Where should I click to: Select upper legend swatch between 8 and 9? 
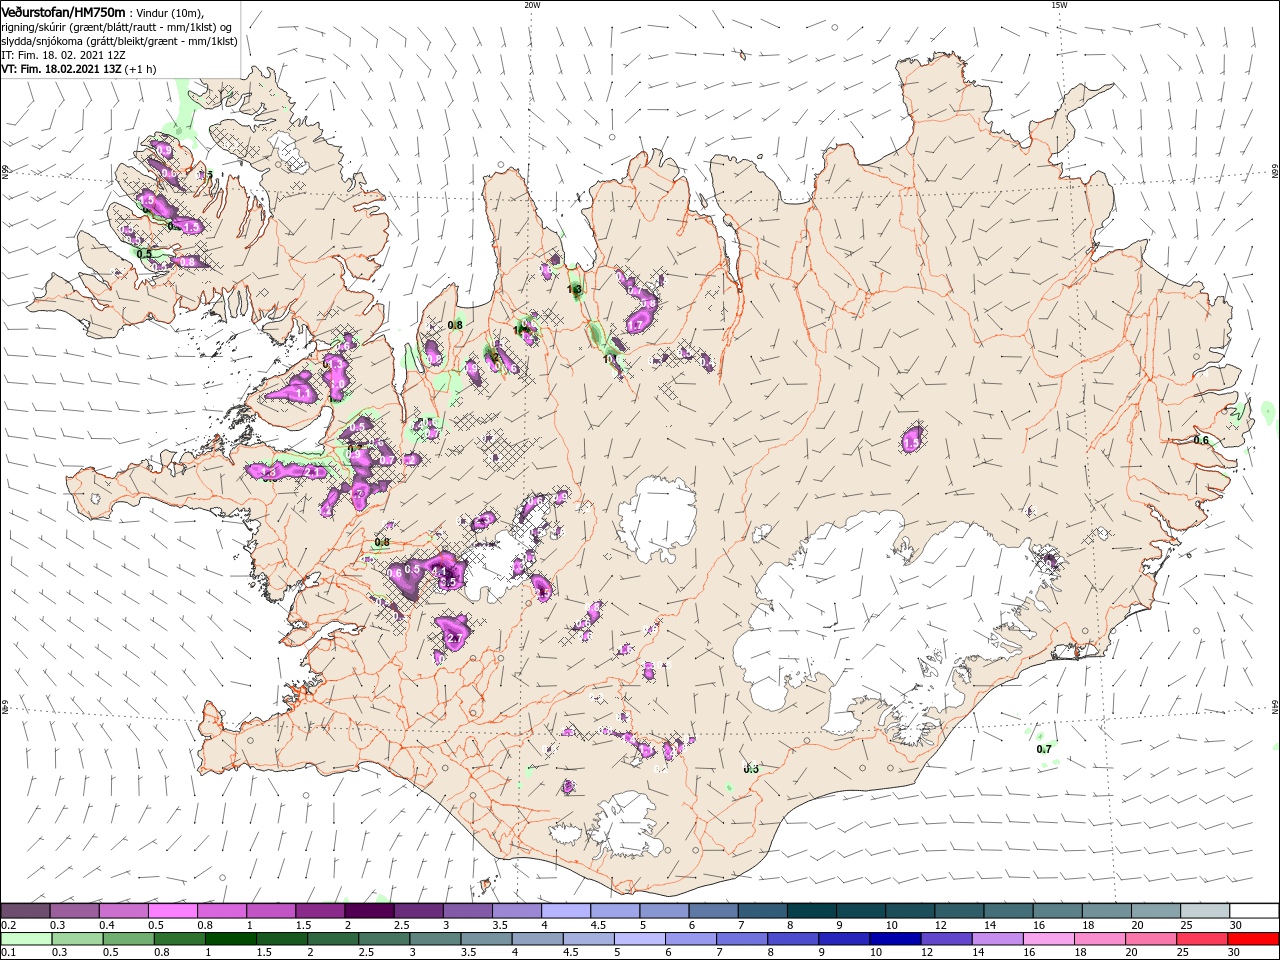coord(812,911)
